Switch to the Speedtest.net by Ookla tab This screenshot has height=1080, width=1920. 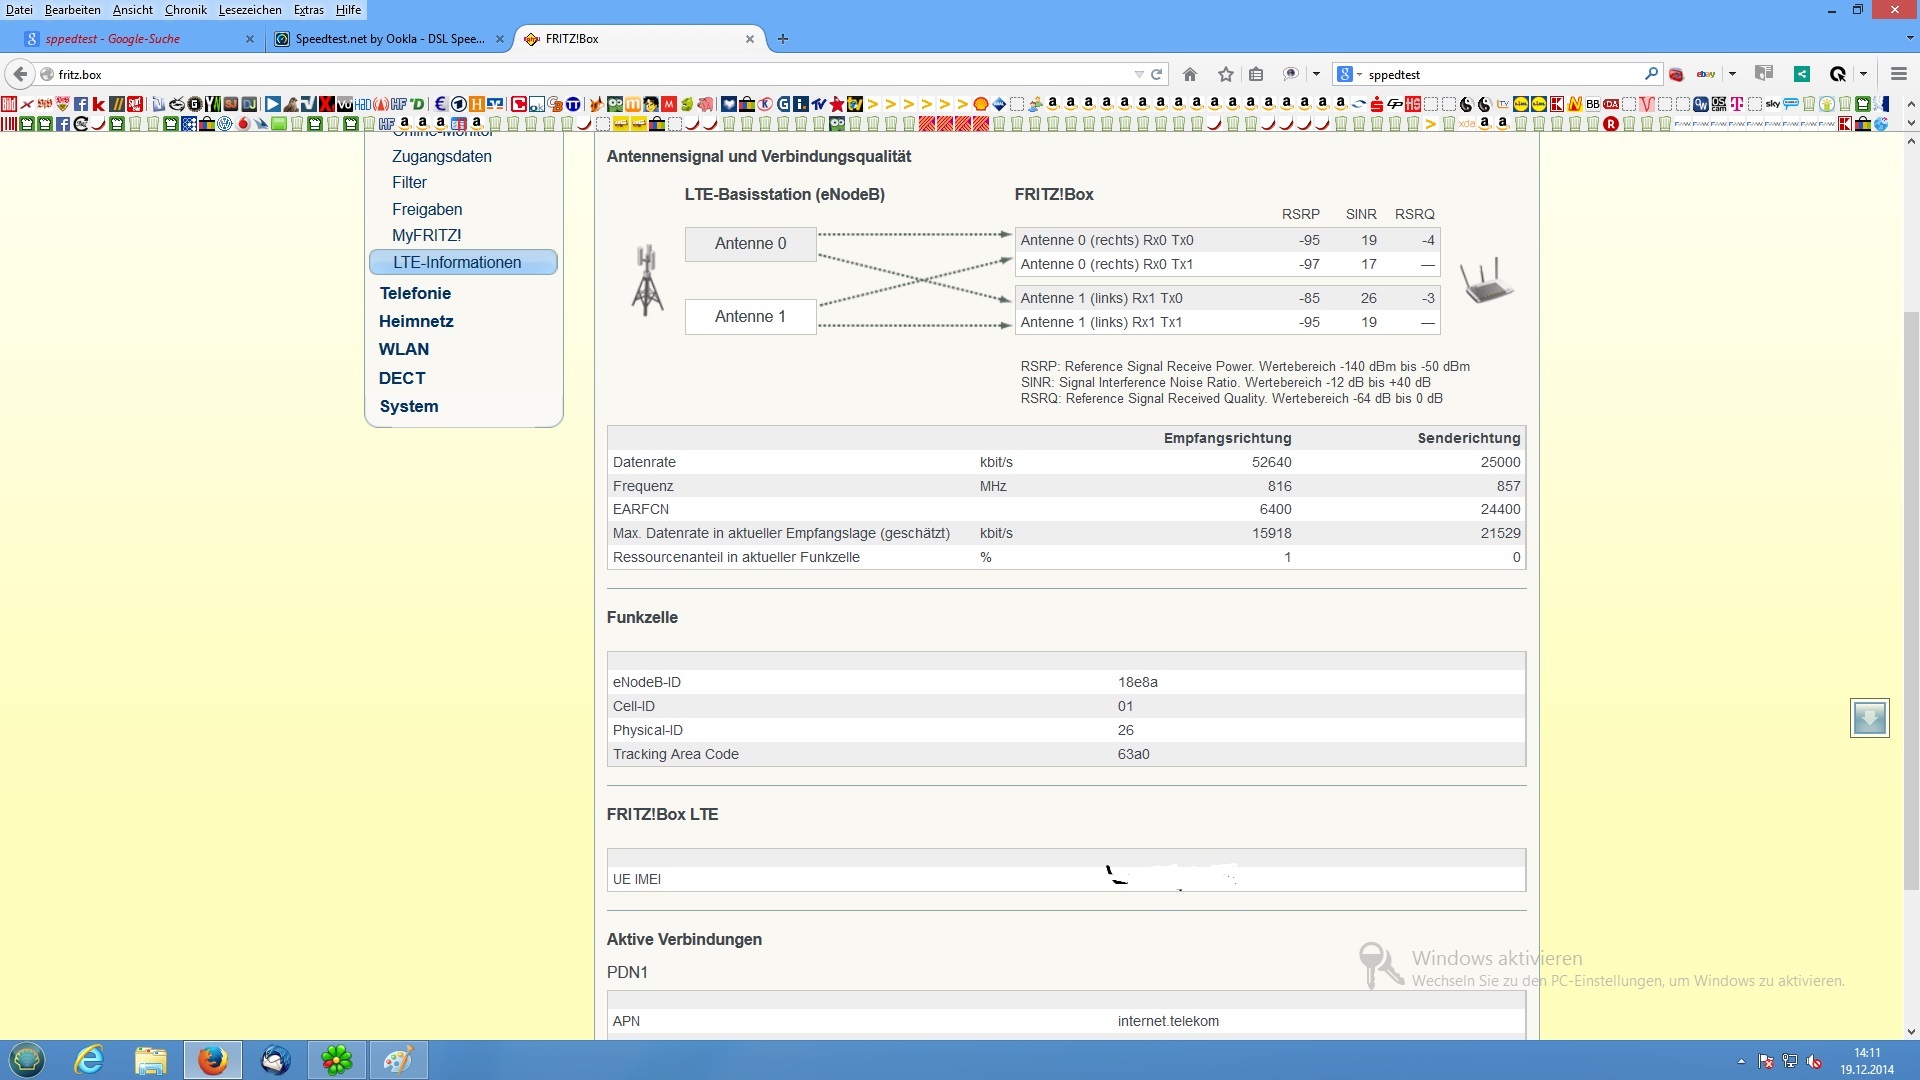[389, 39]
